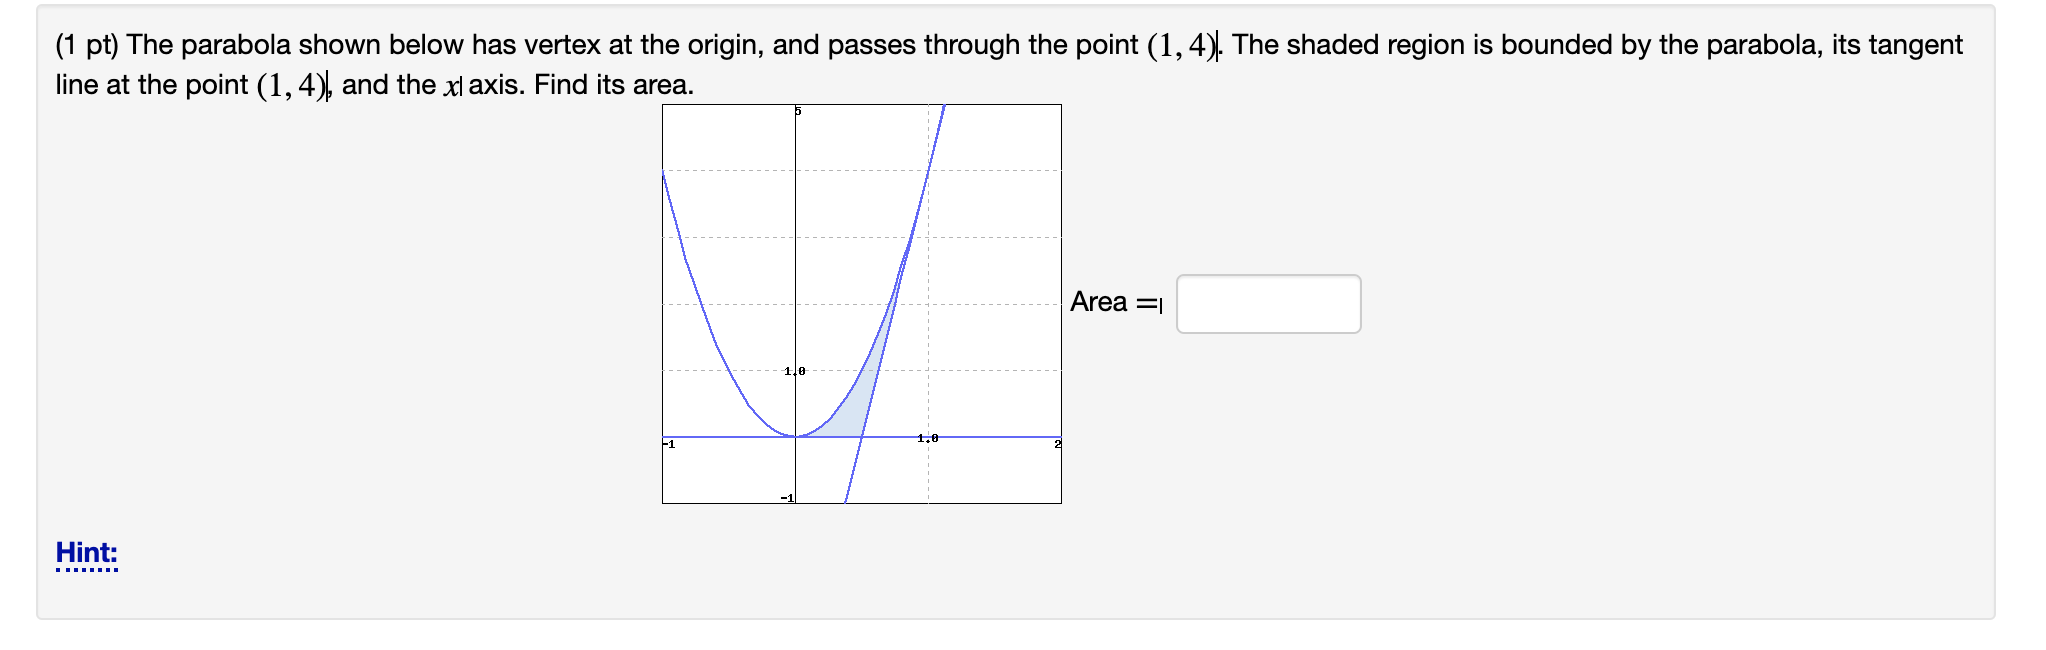Click the x-axis label 1.0
The height and width of the screenshot is (650, 2046).
[927, 437]
